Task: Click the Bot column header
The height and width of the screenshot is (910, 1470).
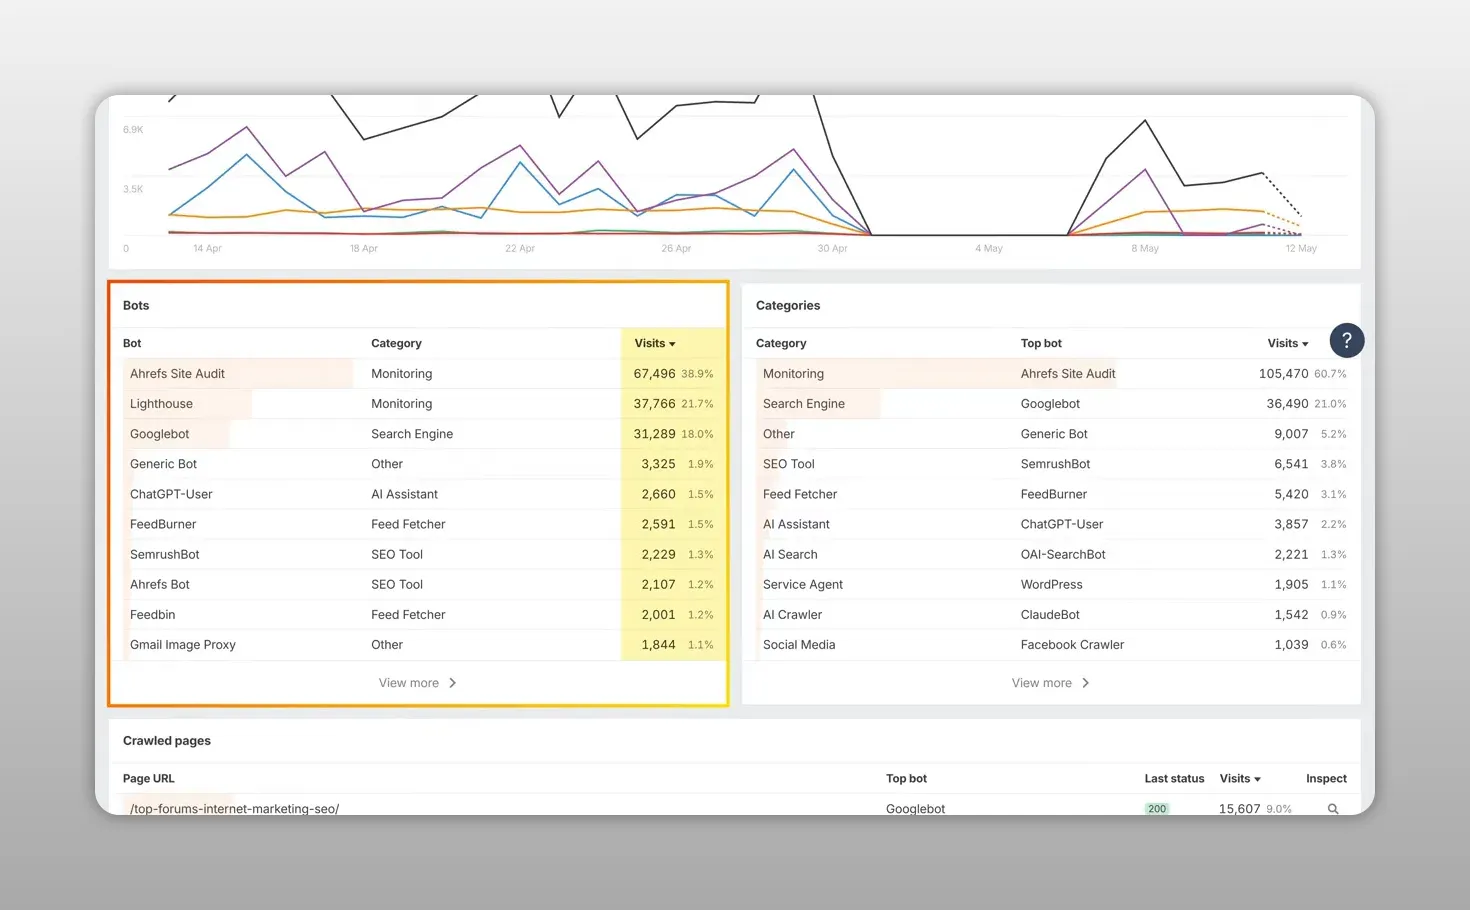Action: pos(132,343)
